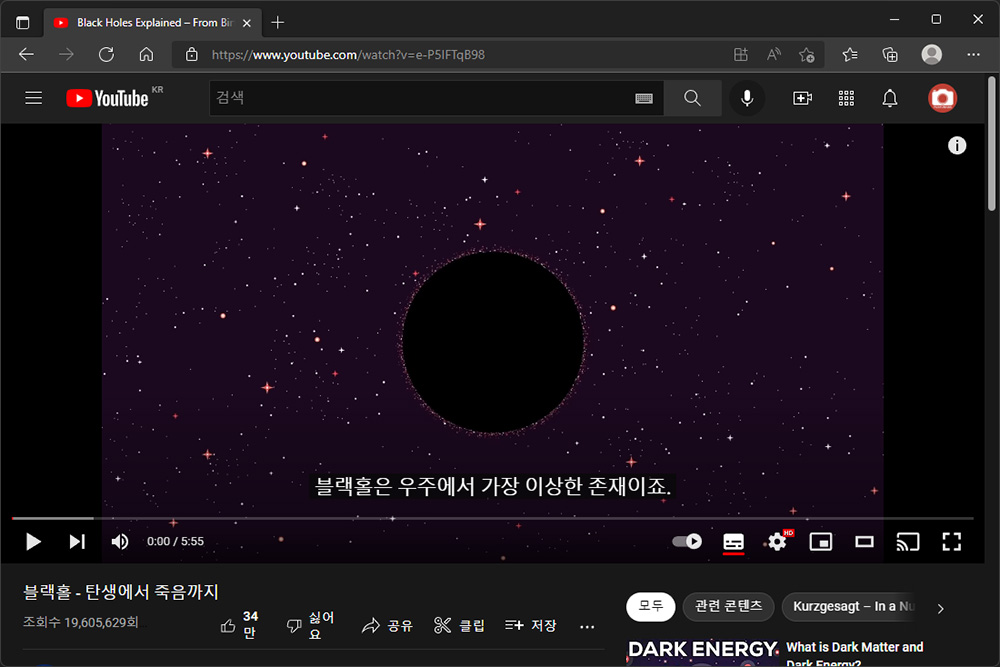The image size is (1000, 667).
Task: Save the video with 저장
Action: point(531,626)
